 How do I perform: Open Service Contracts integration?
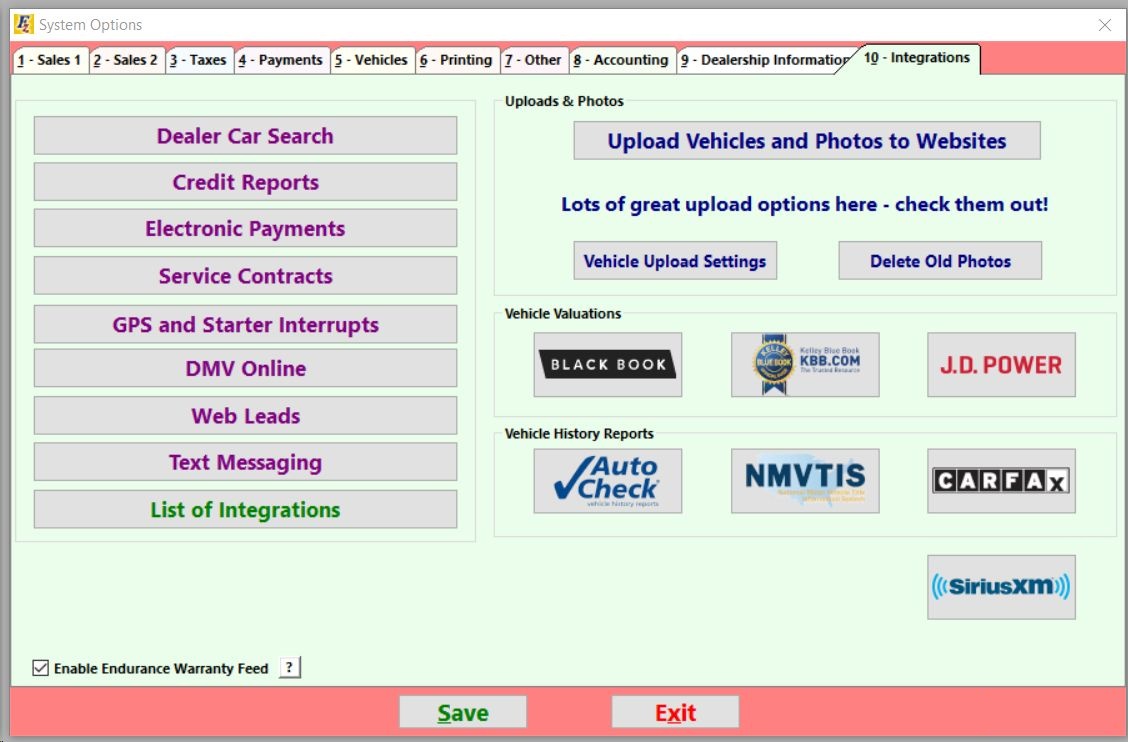245,276
